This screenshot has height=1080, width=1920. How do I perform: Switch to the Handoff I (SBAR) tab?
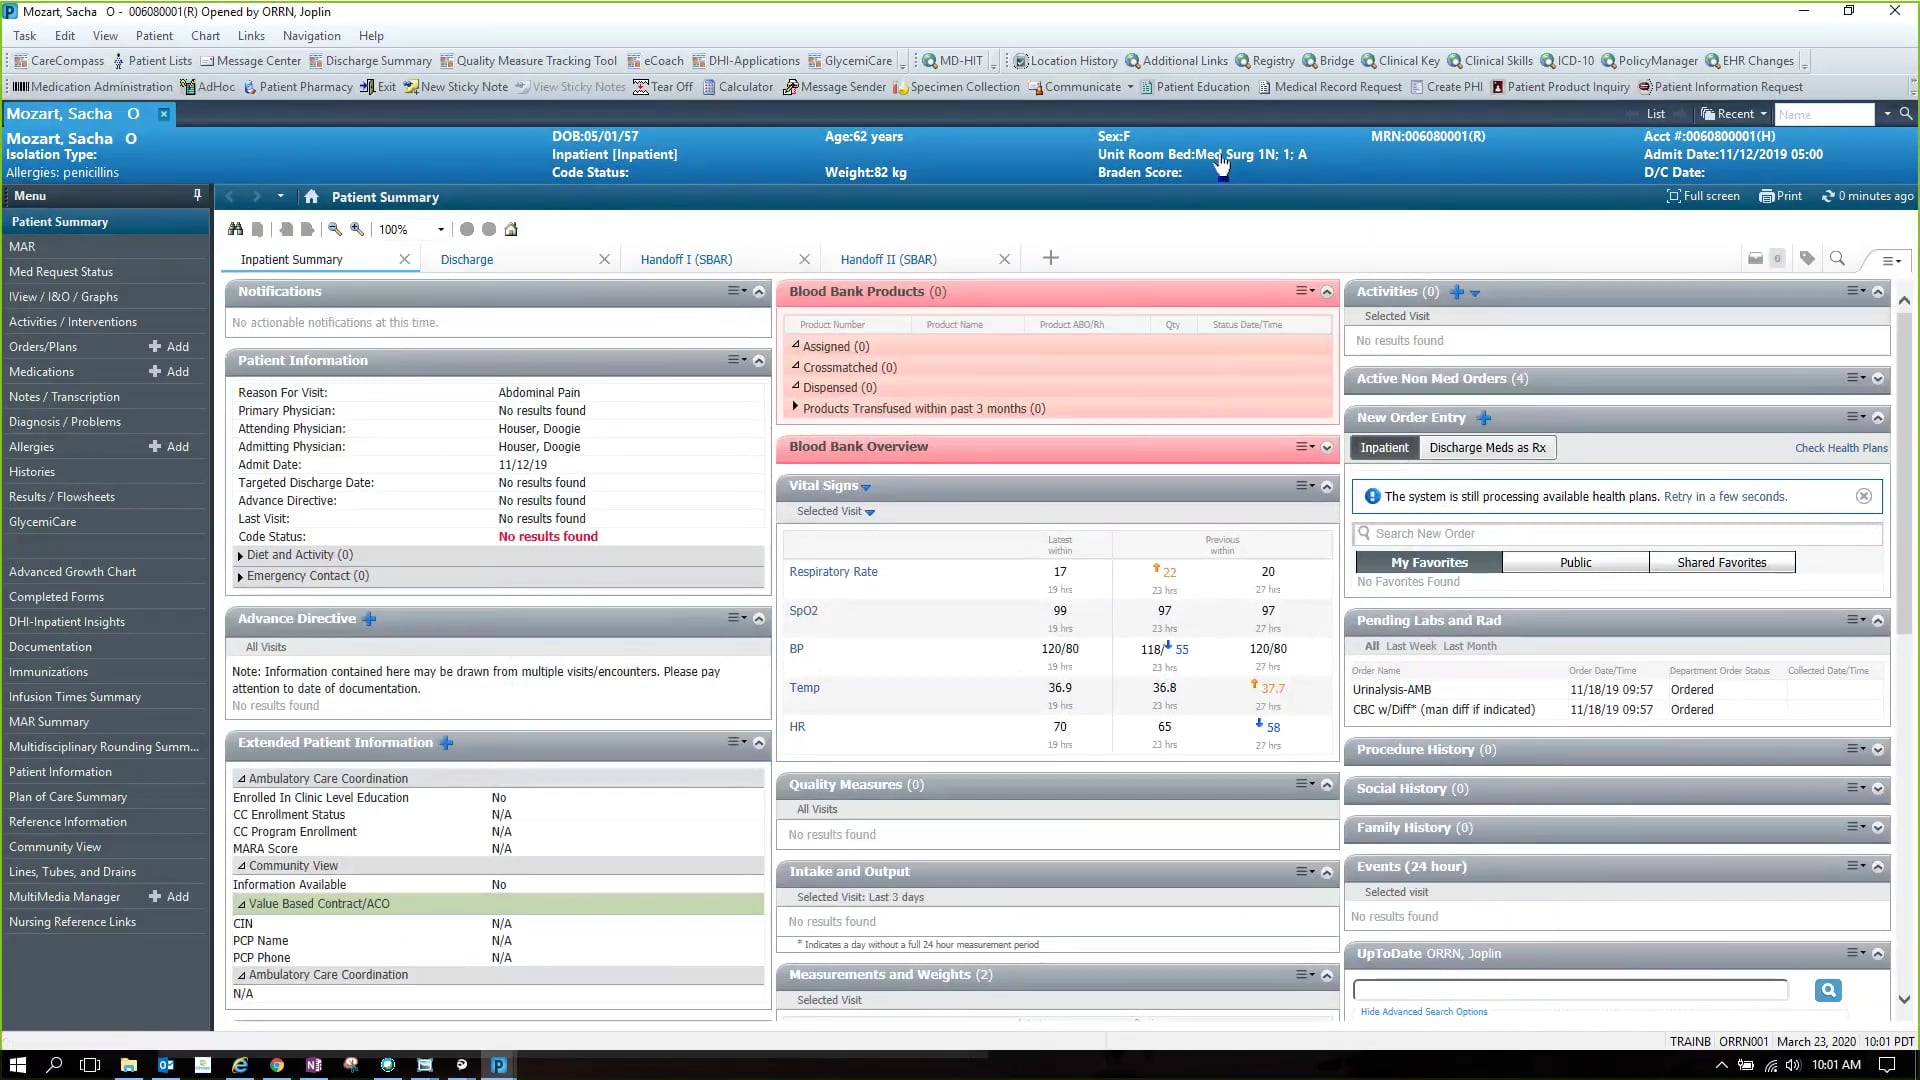click(x=686, y=259)
